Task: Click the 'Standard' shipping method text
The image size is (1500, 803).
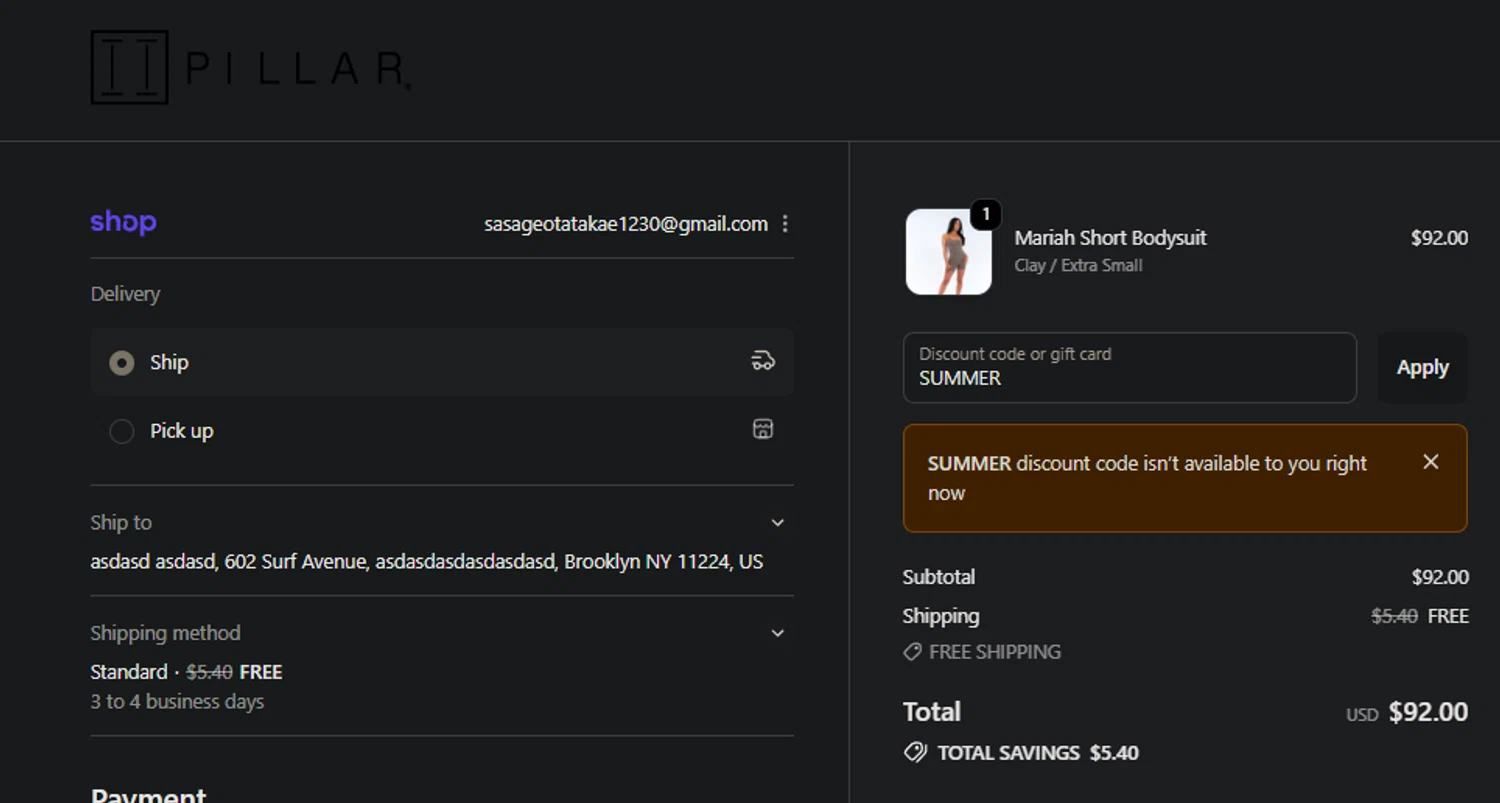Action: (x=129, y=672)
